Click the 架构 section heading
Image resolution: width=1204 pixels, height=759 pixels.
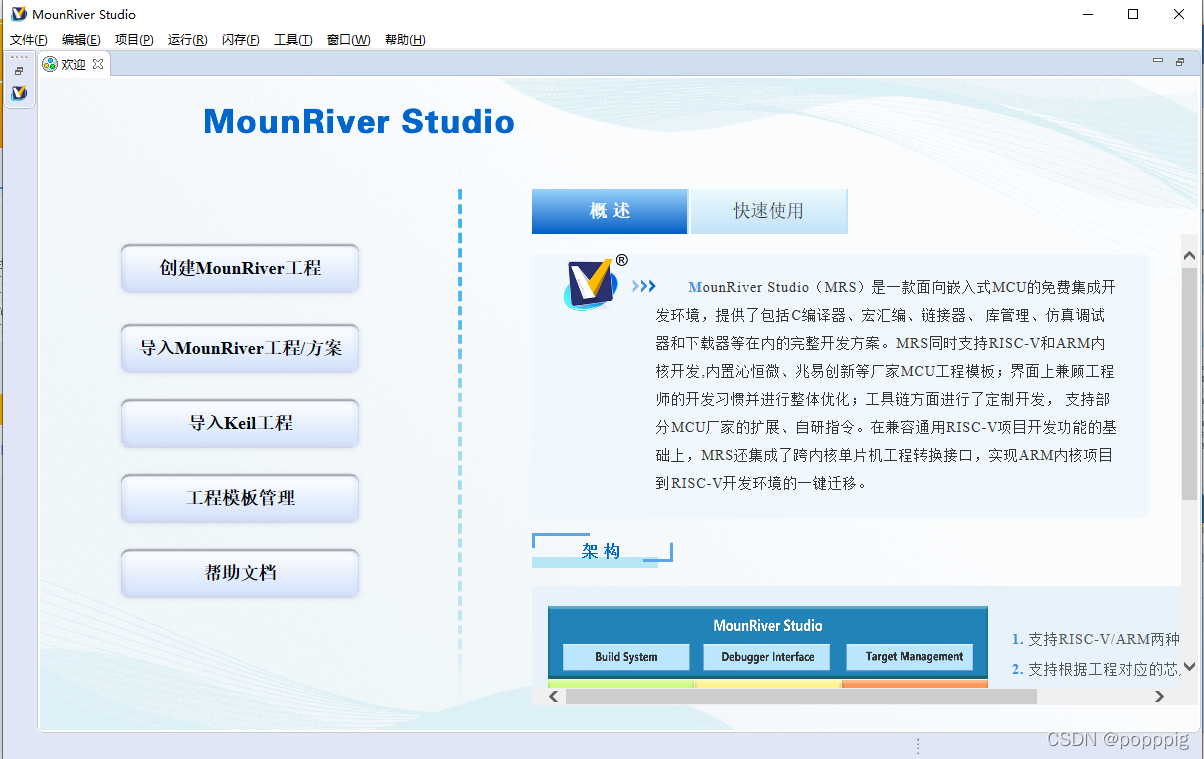(x=601, y=551)
